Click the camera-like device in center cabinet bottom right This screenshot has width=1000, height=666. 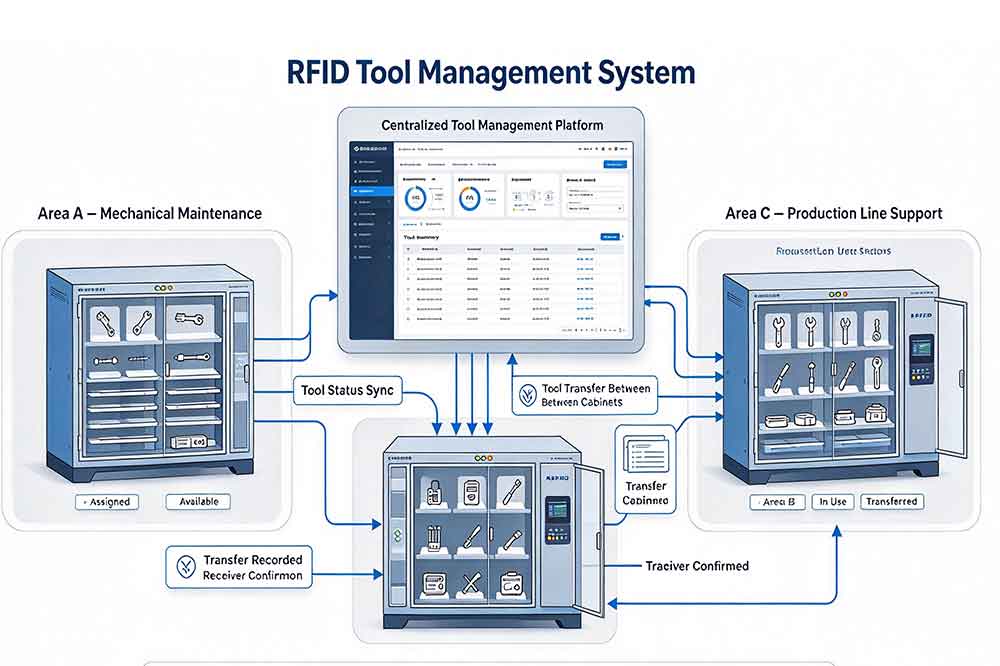(x=511, y=584)
